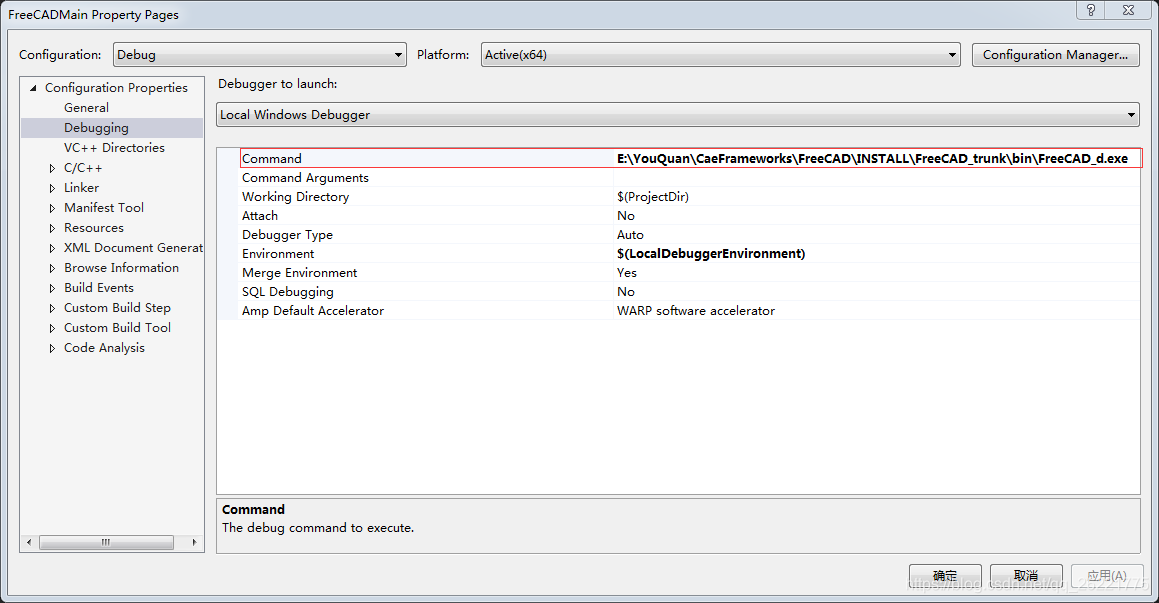1159x603 pixels.
Task: Expand the XML Document Generator node
Action: point(52,248)
